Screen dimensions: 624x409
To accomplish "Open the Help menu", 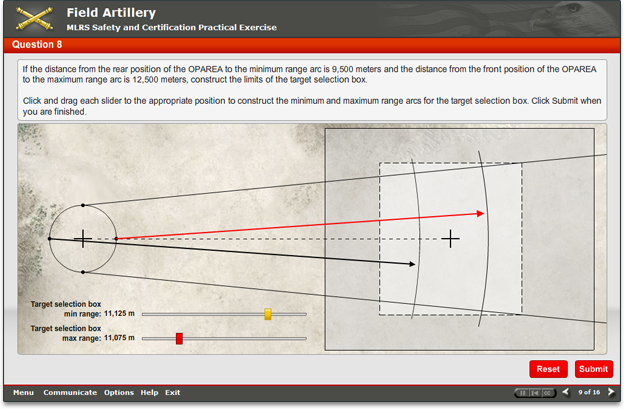I will 149,393.
